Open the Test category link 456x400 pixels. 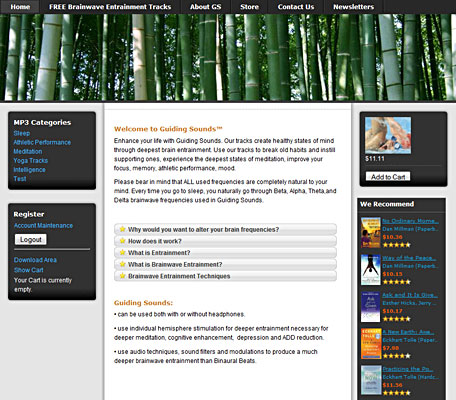20,179
